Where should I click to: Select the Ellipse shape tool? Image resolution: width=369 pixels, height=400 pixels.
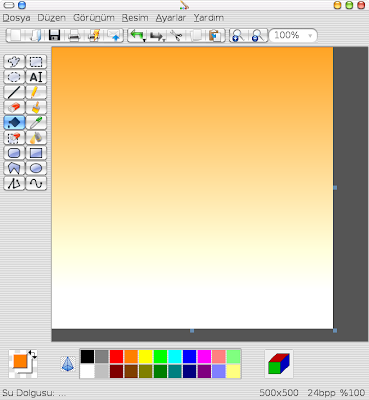click(x=36, y=168)
